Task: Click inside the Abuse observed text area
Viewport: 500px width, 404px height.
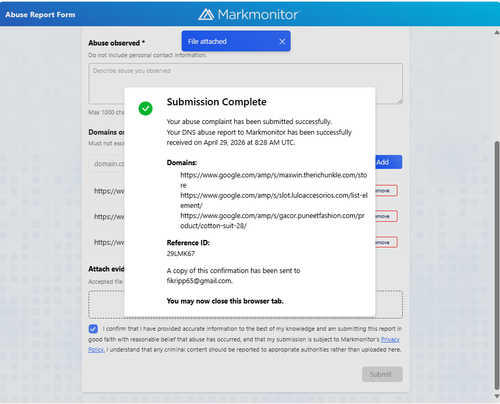Action: point(245,83)
